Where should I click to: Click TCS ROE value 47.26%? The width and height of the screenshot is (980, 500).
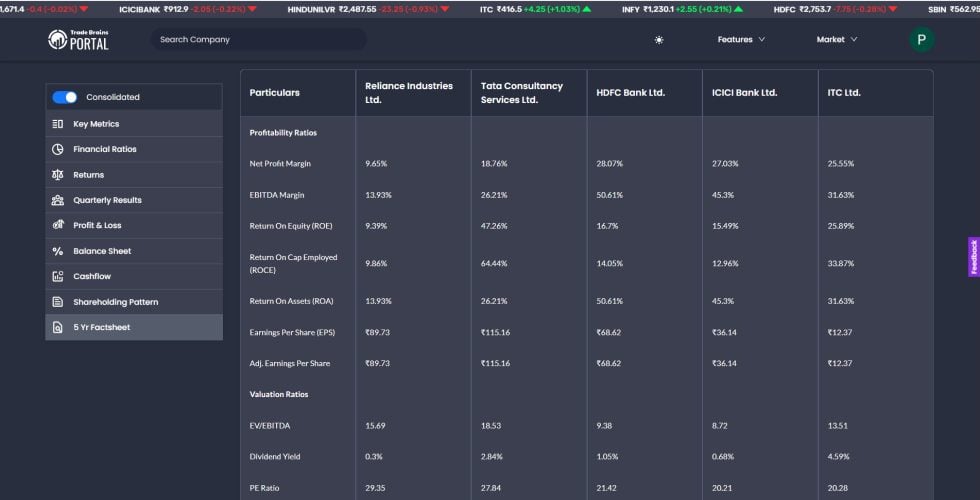[x=494, y=226]
